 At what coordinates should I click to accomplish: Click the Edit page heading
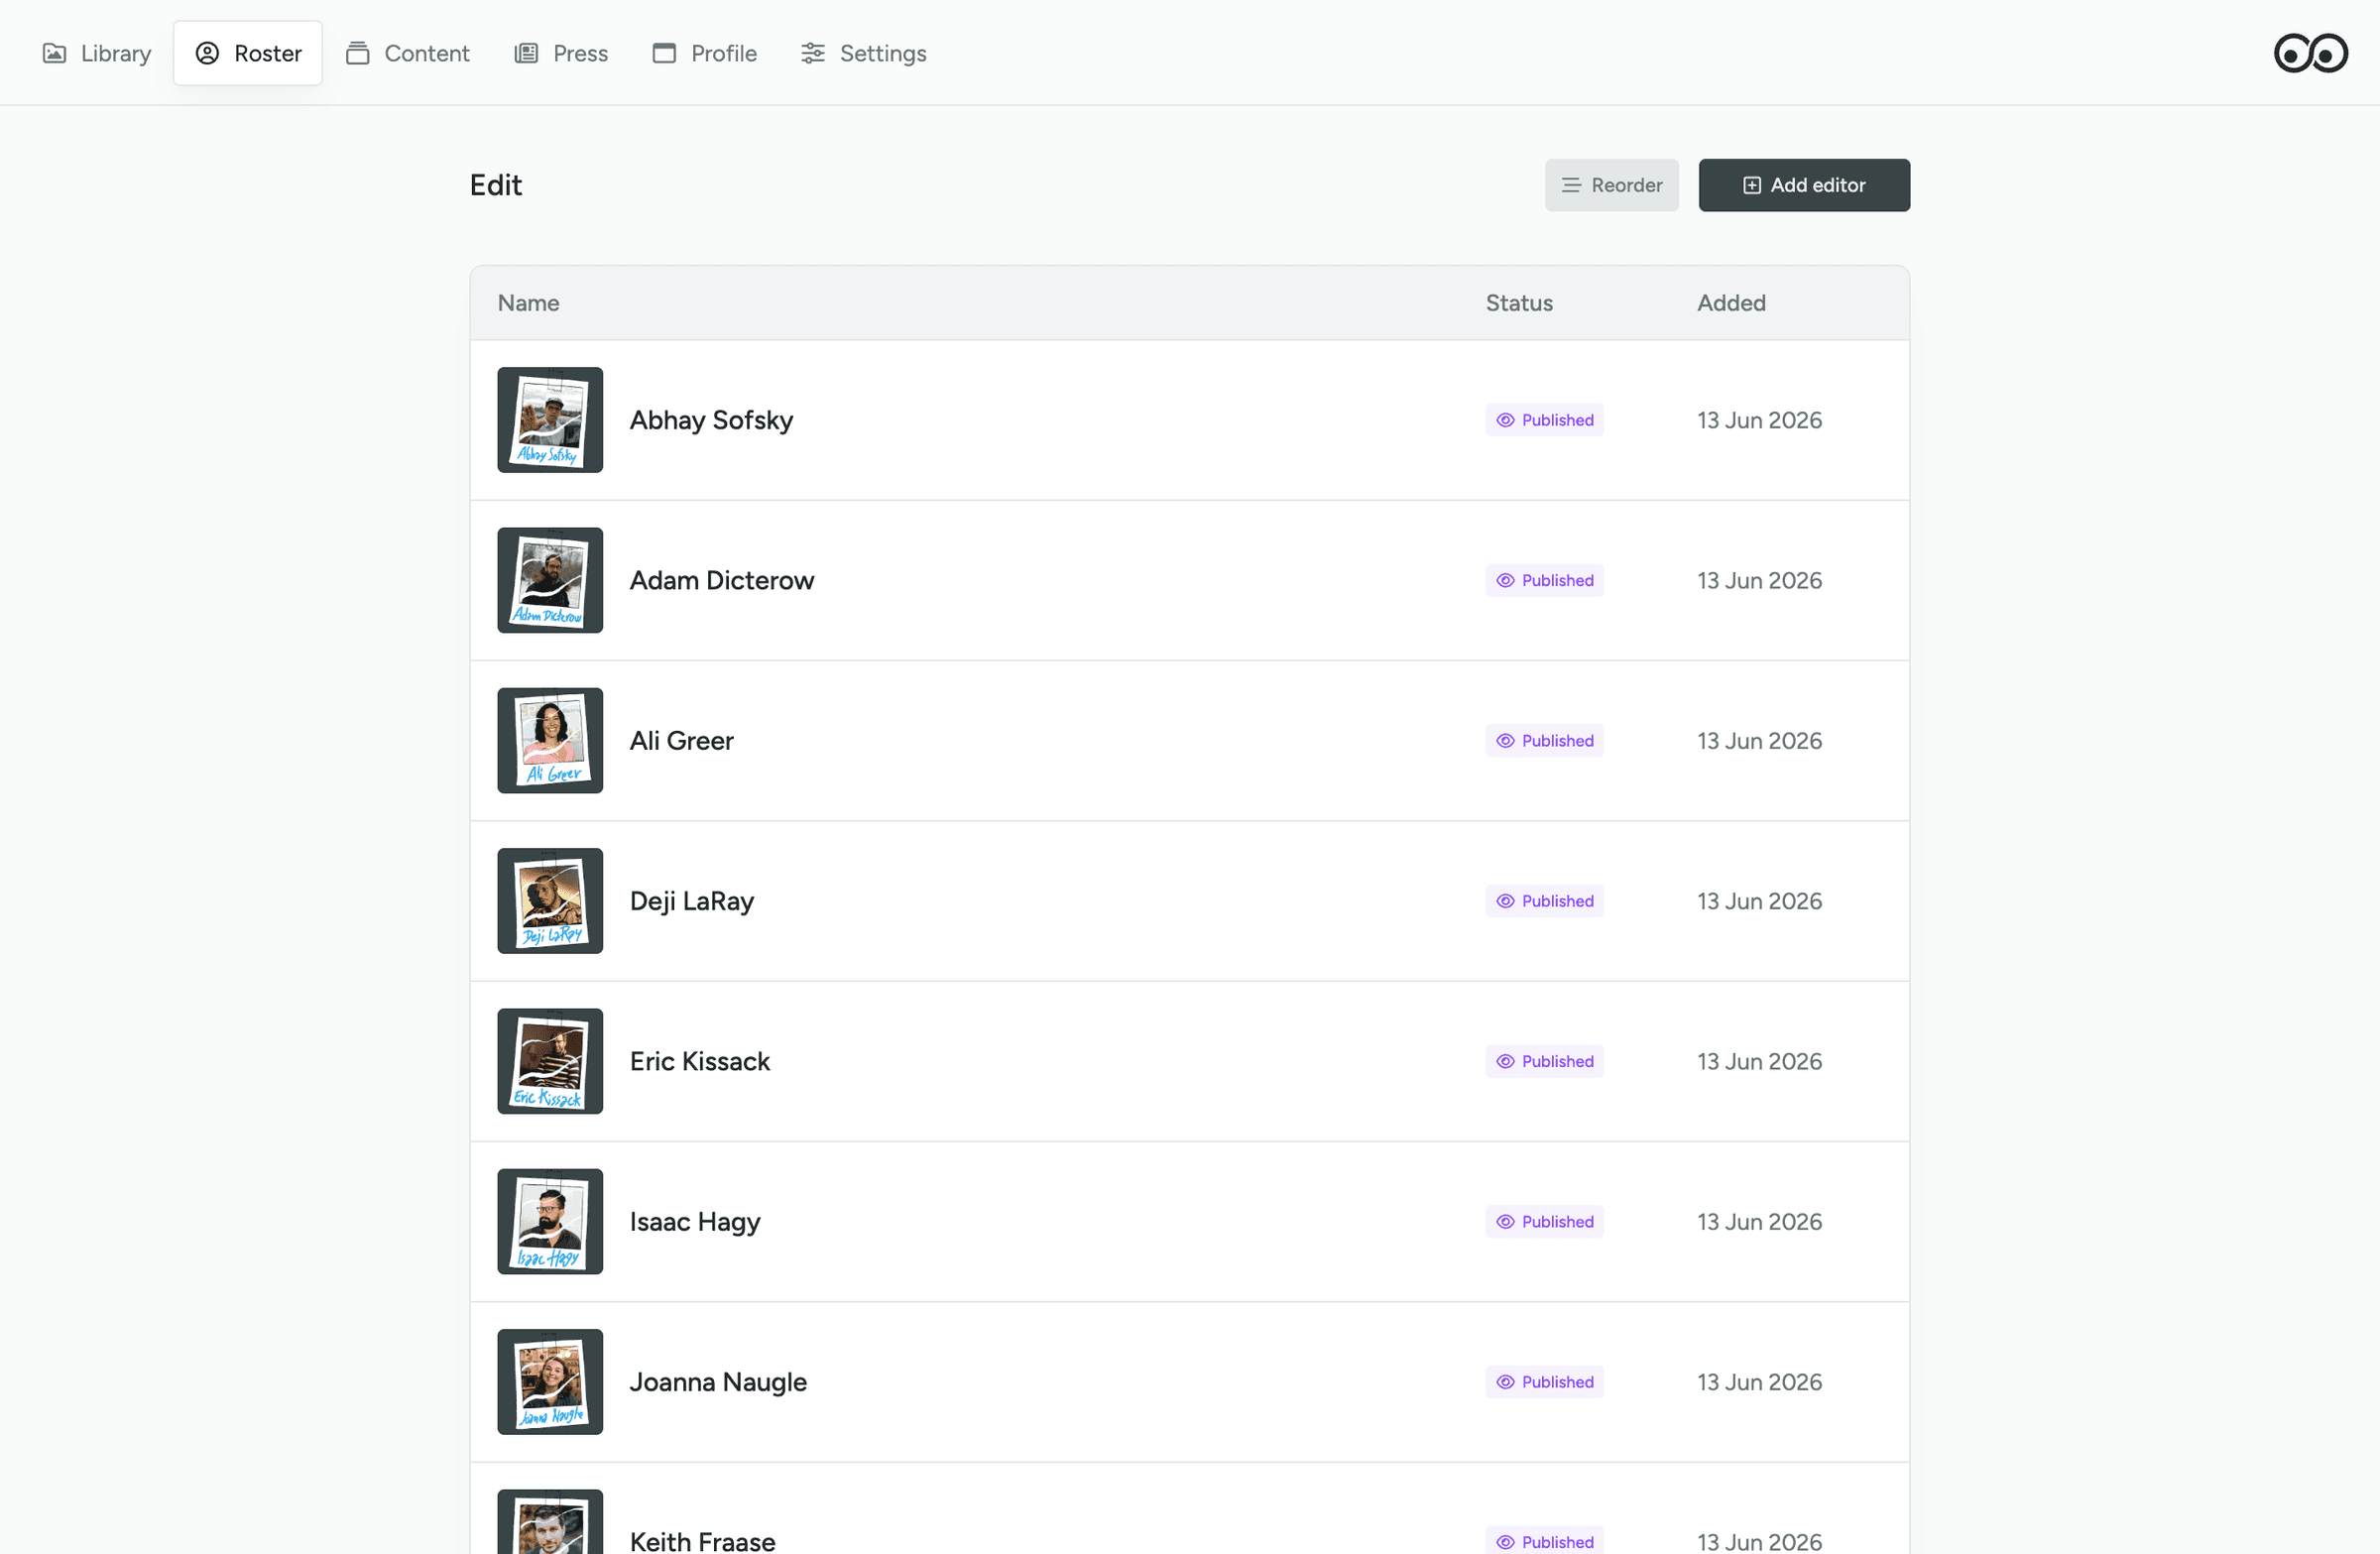(496, 185)
